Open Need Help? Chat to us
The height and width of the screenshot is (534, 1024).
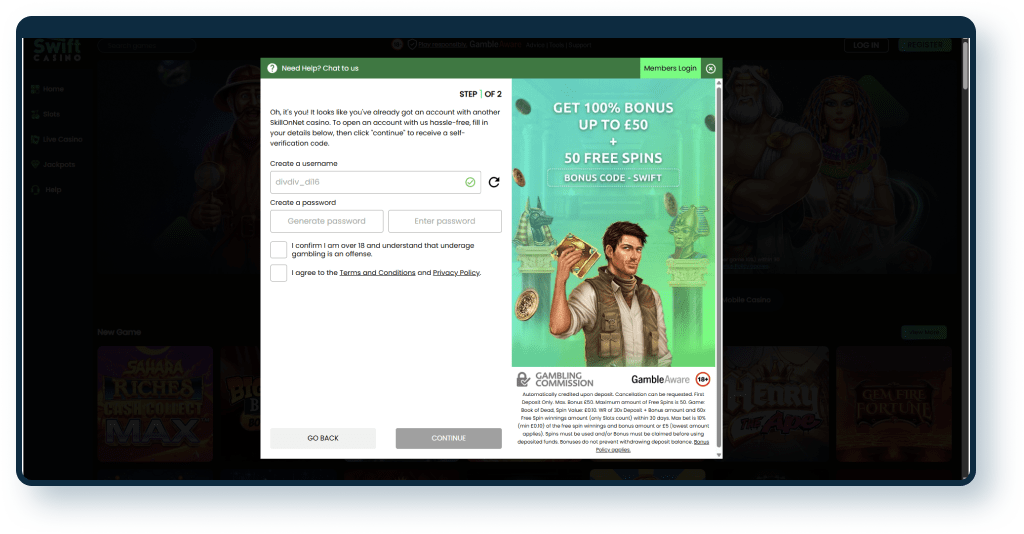320,68
